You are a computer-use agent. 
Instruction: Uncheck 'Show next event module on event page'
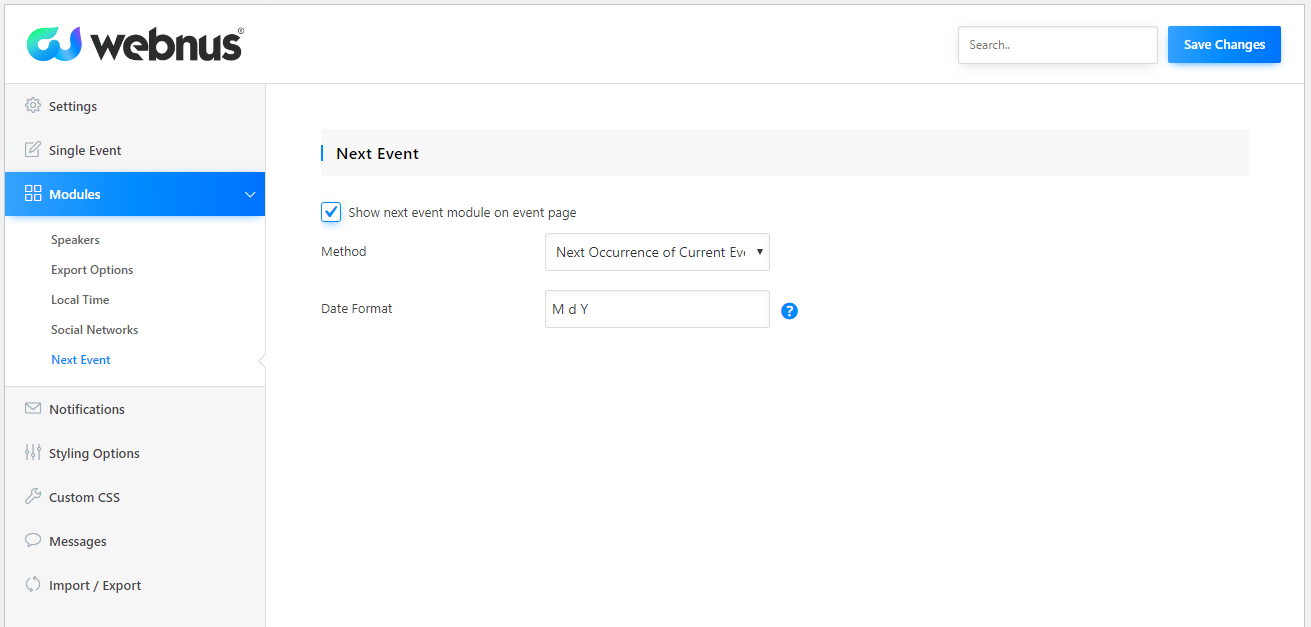pyautogui.click(x=331, y=212)
